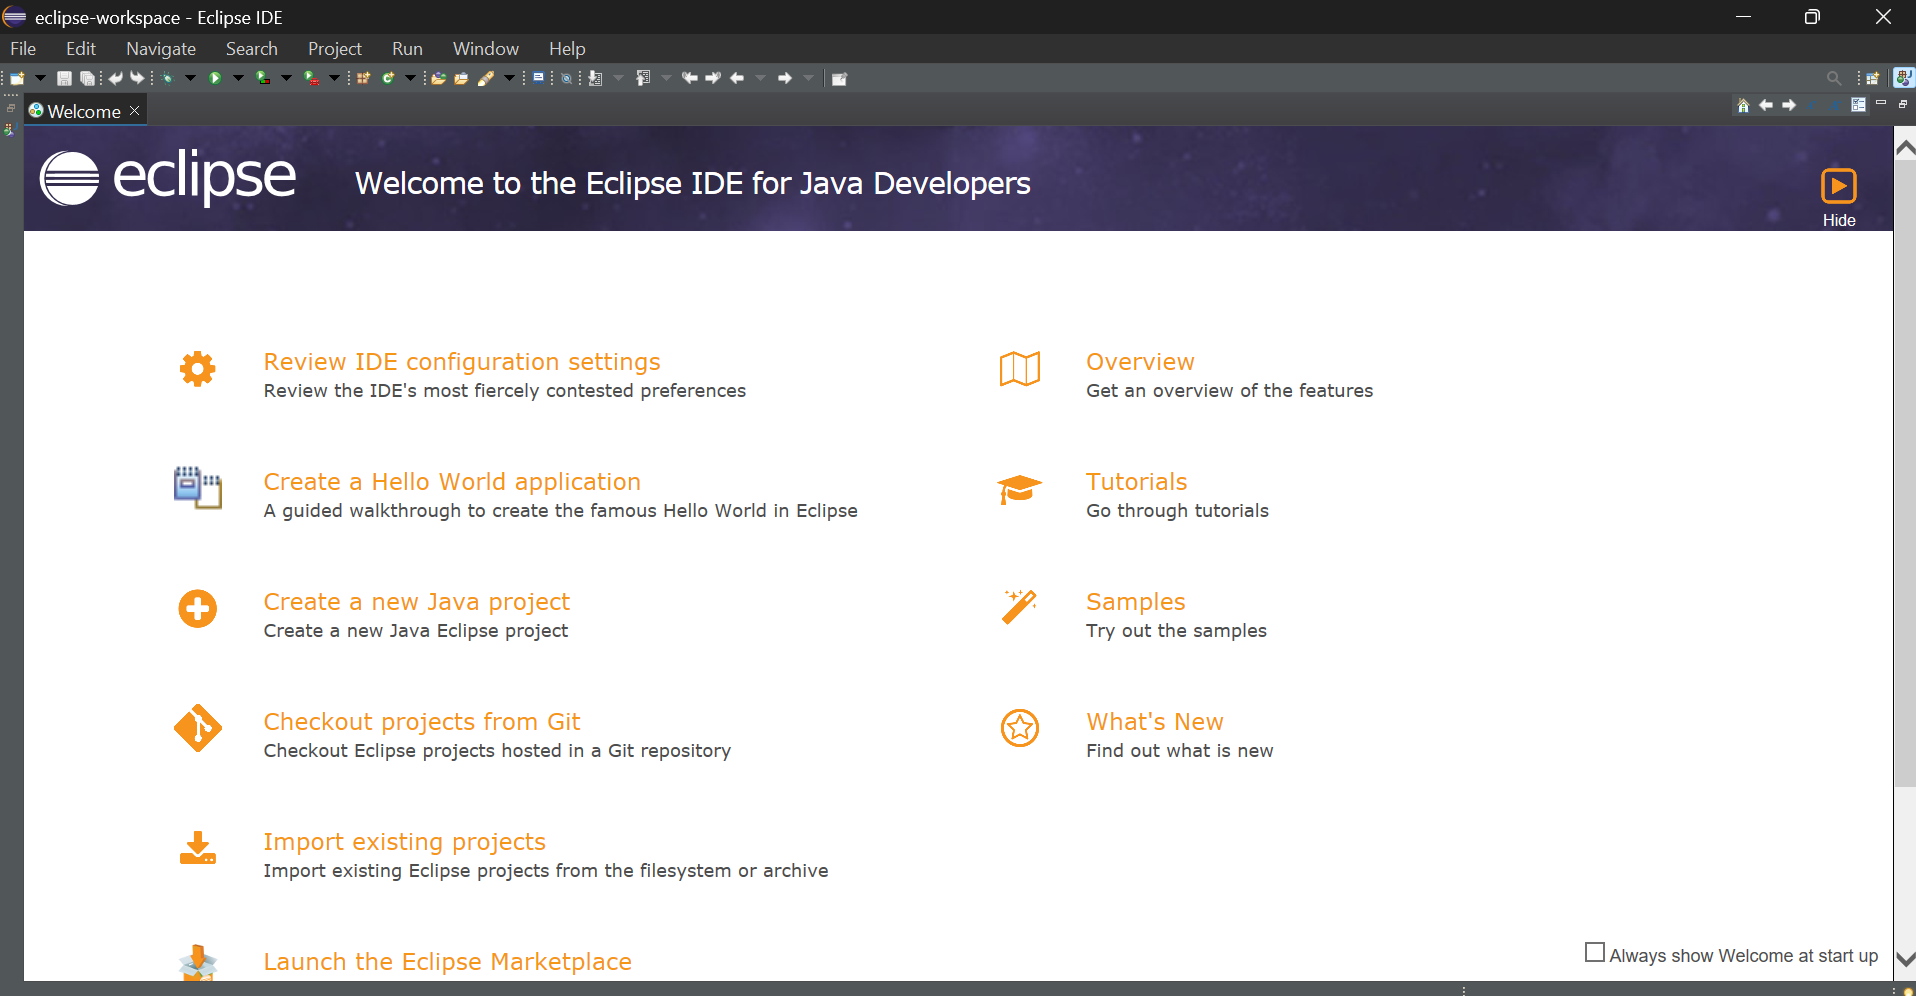The width and height of the screenshot is (1916, 996).
Task: Click the Welcome Home house icon
Action: click(x=1743, y=105)
